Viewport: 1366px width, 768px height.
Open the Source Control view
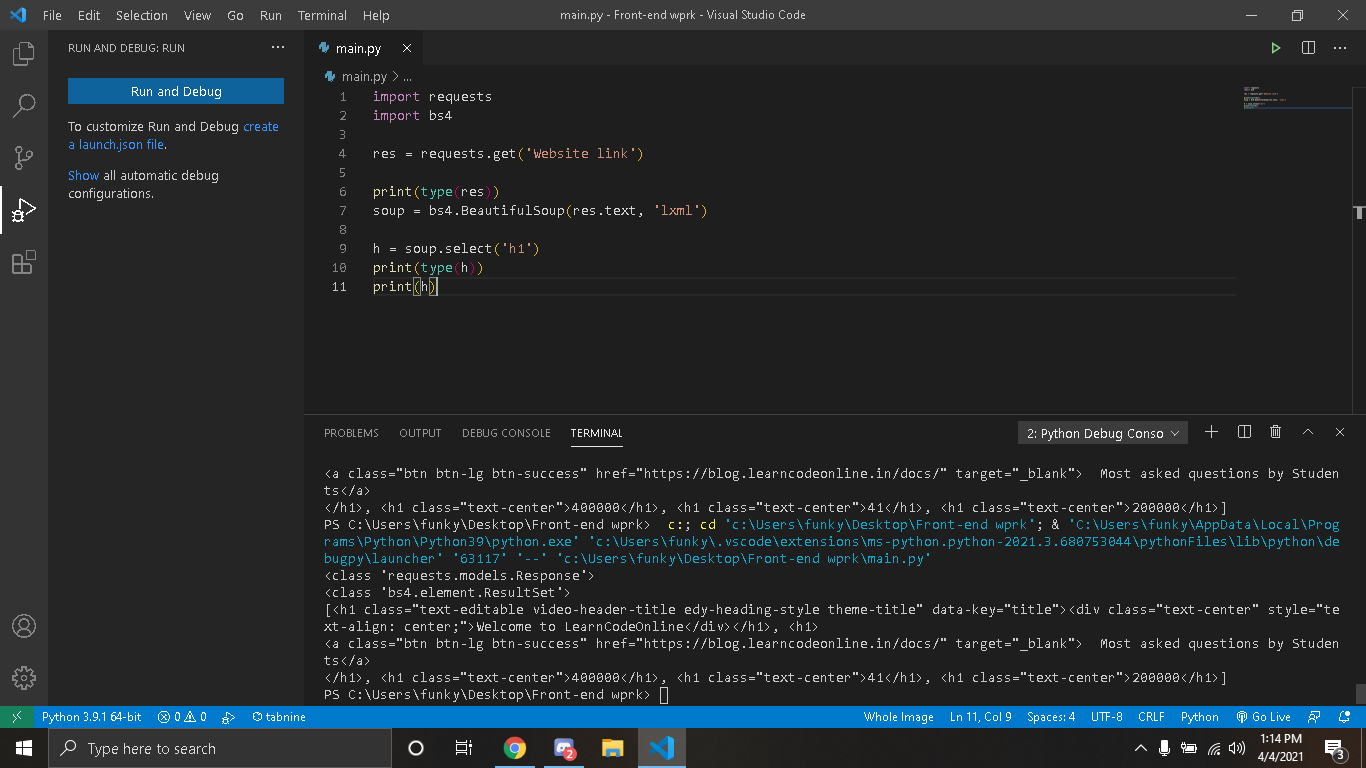coord(24,158)
